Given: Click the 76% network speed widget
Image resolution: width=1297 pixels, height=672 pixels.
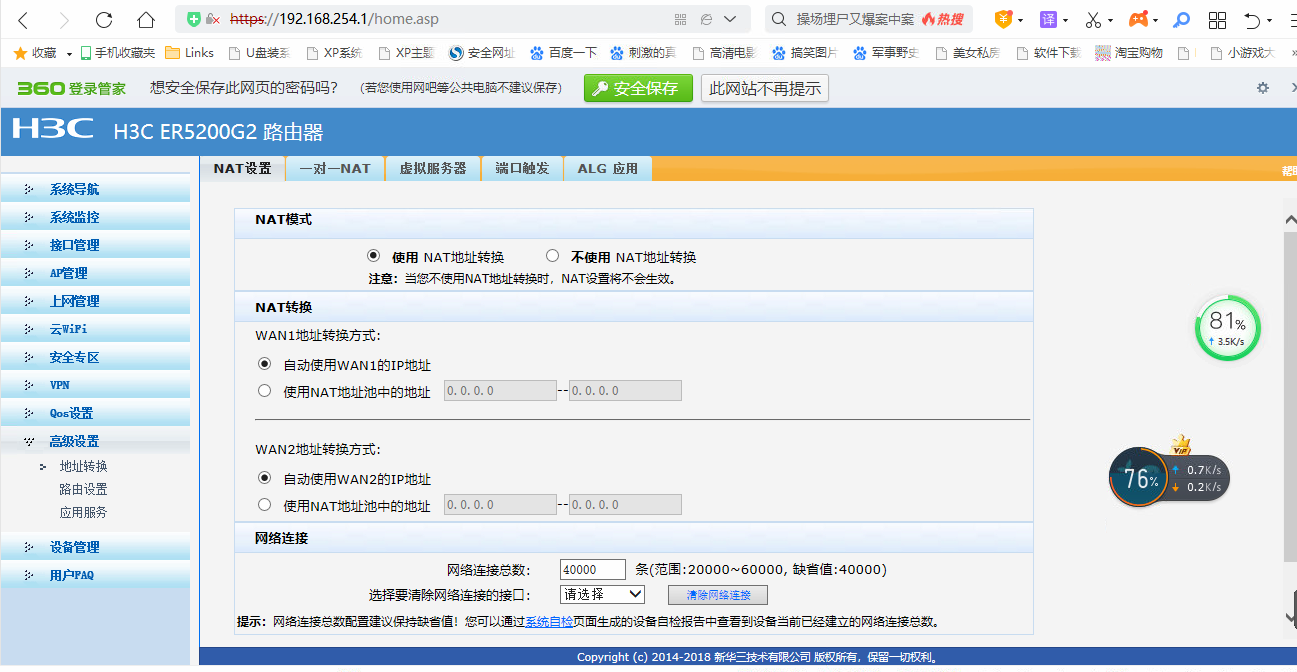Looking at the screenshot, I should click(1169, 477).
